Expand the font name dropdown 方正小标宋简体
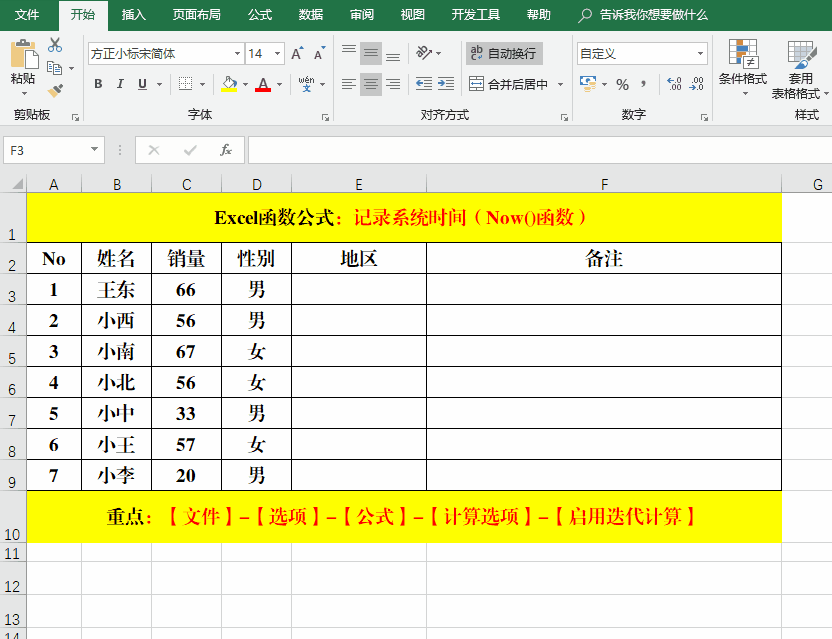This screenshot has width=832, height=639. [237, 54]
